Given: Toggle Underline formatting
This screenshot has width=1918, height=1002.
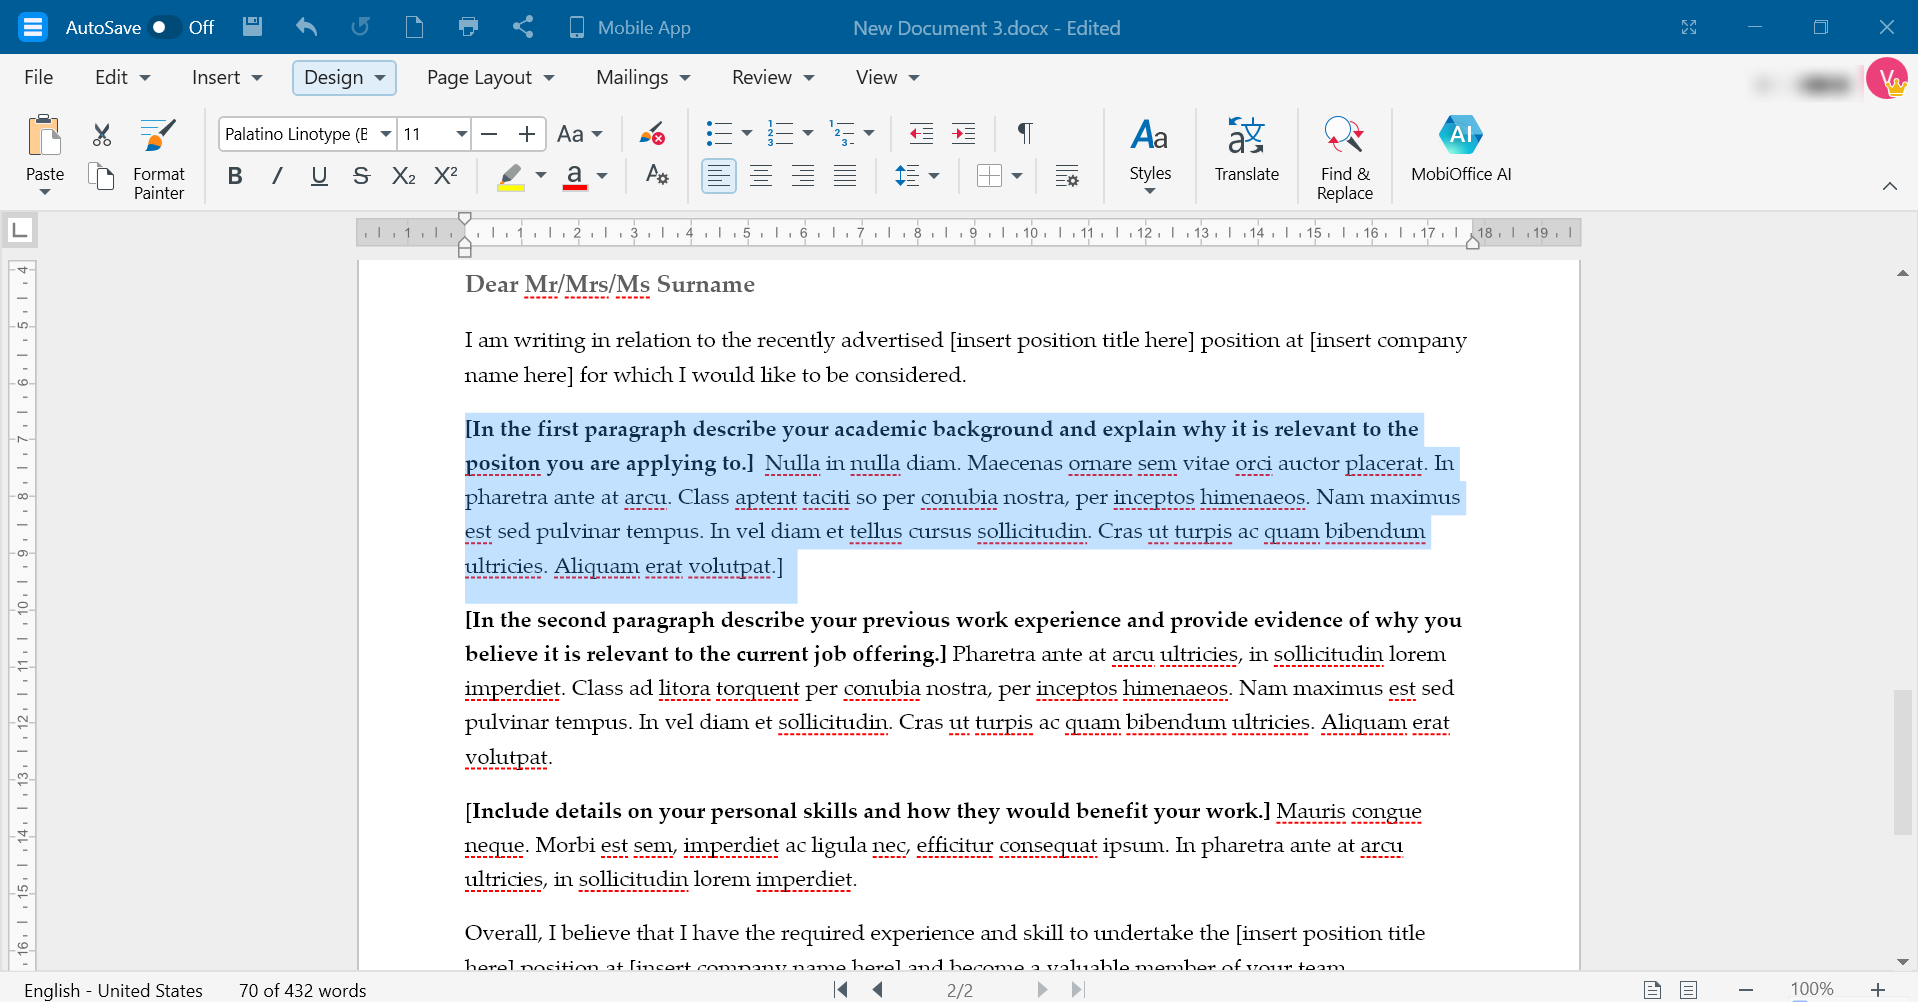Looking at the screenshot, I should (319, 176).
